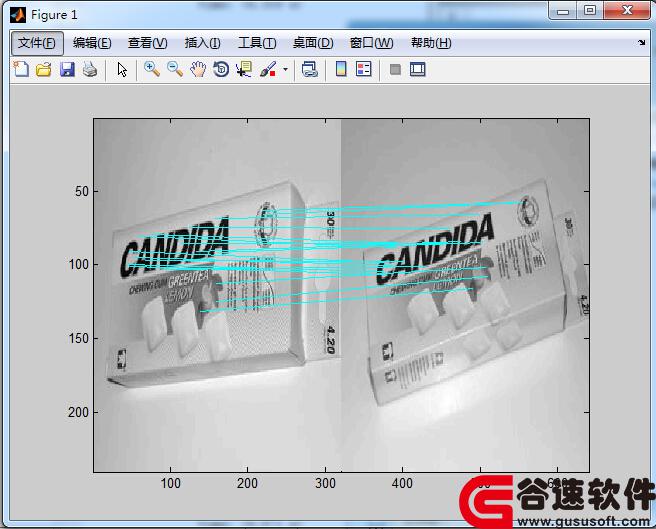Create a new figure with toolbar icon
Viewport: 656px width, 529px height.
click(x=21, y=69)
